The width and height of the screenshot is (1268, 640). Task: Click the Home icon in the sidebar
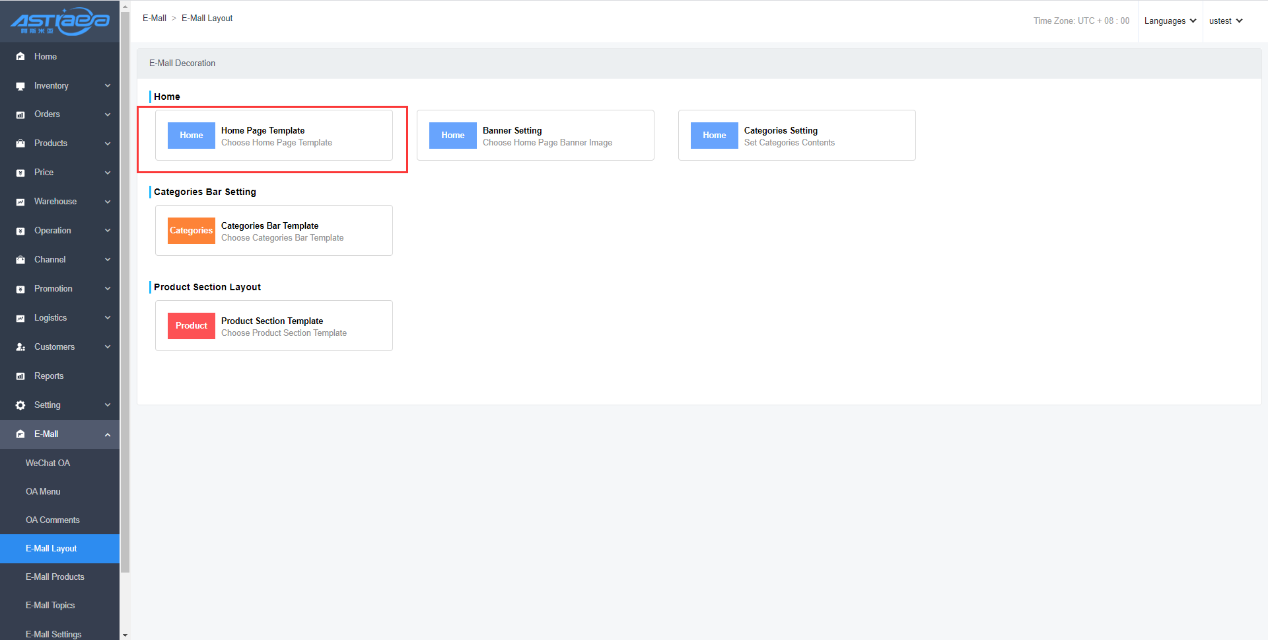(20, 57)
